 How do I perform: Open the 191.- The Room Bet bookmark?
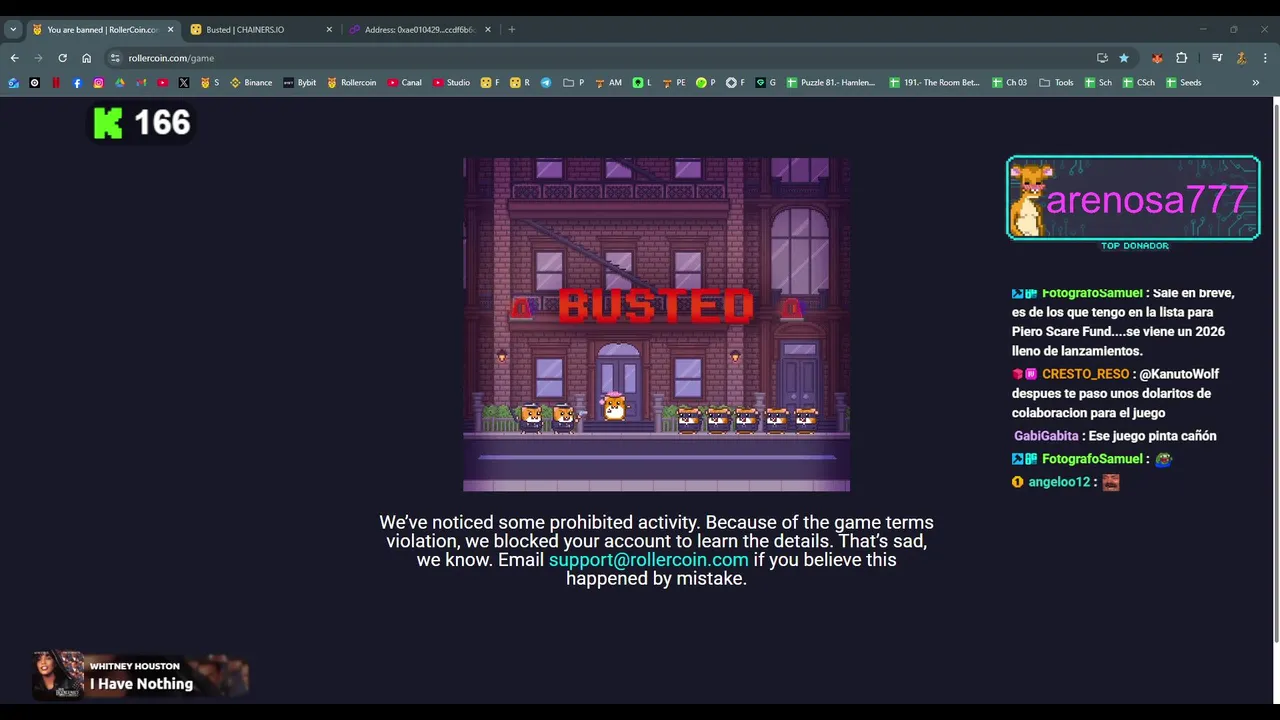click(934, 83)
